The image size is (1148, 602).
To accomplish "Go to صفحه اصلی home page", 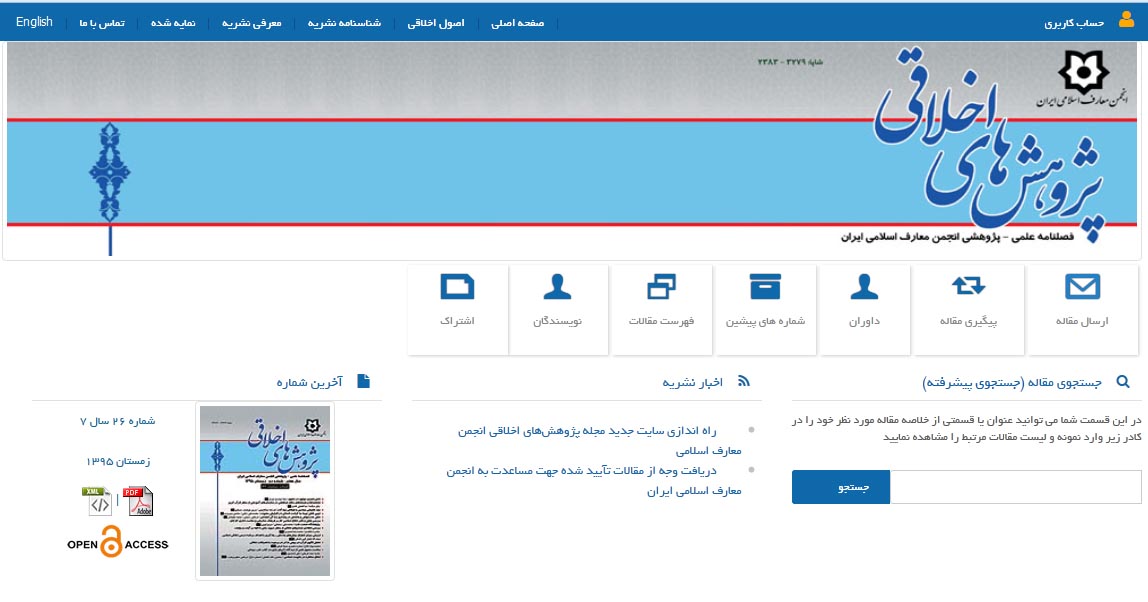I will coord(517,23).
